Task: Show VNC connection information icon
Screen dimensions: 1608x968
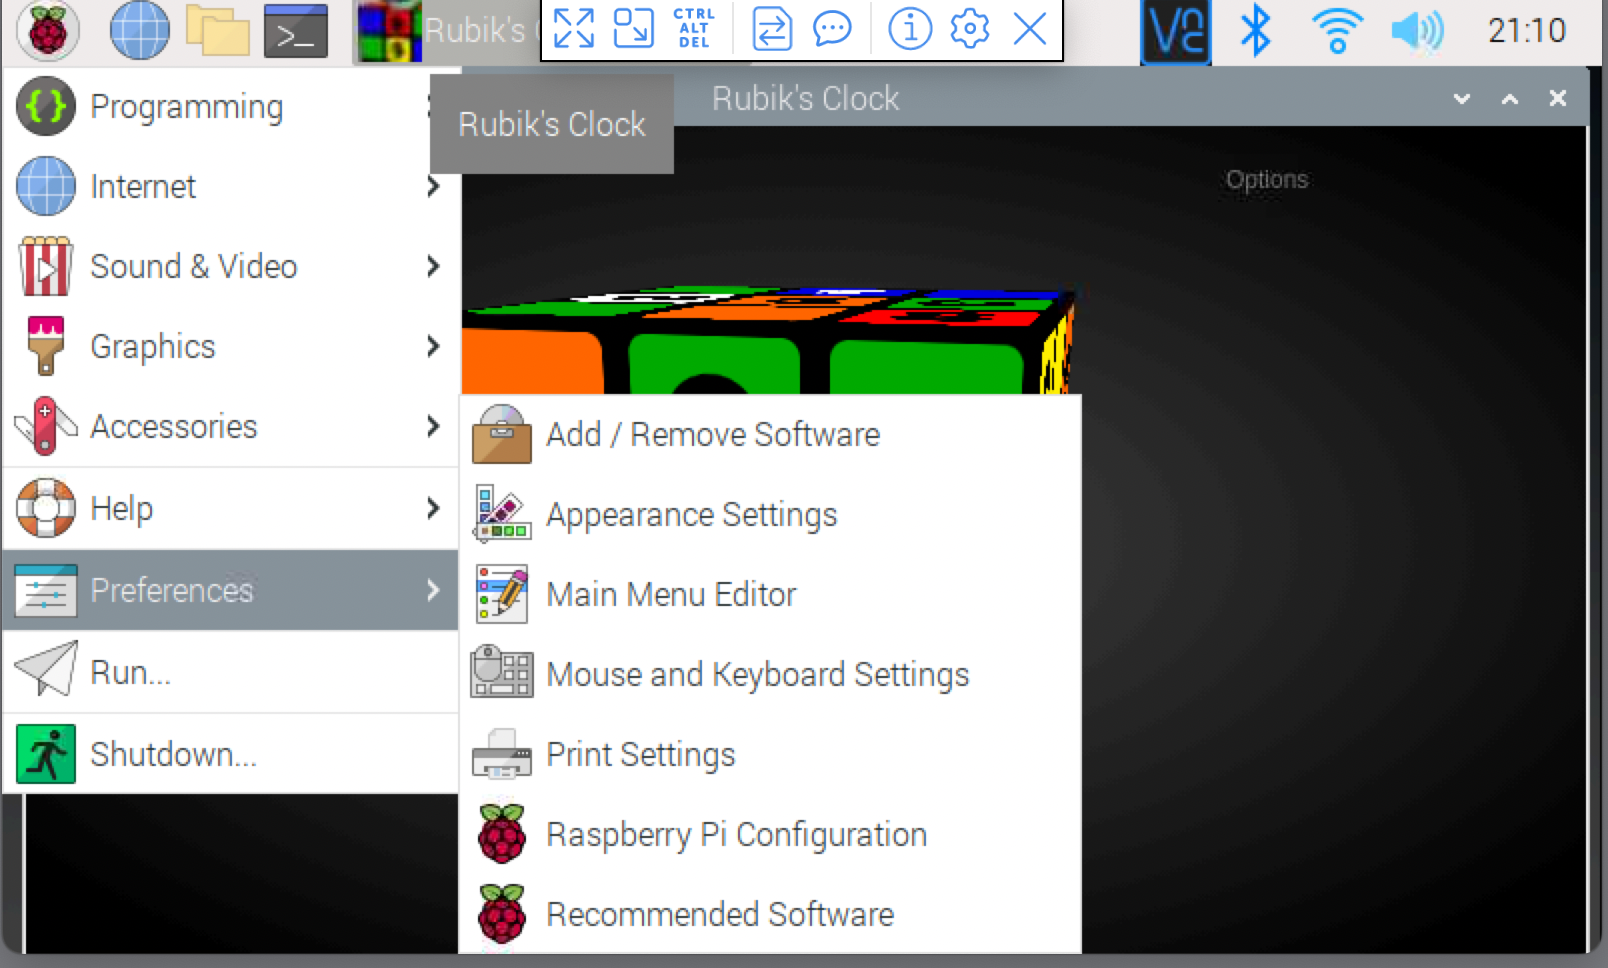Action: (910, 29)
